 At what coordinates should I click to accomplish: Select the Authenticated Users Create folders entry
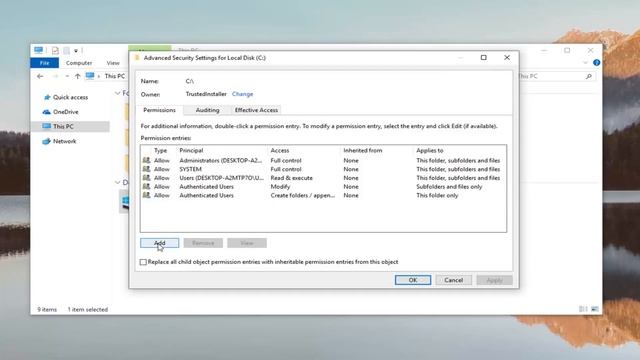tap(323, 196)
